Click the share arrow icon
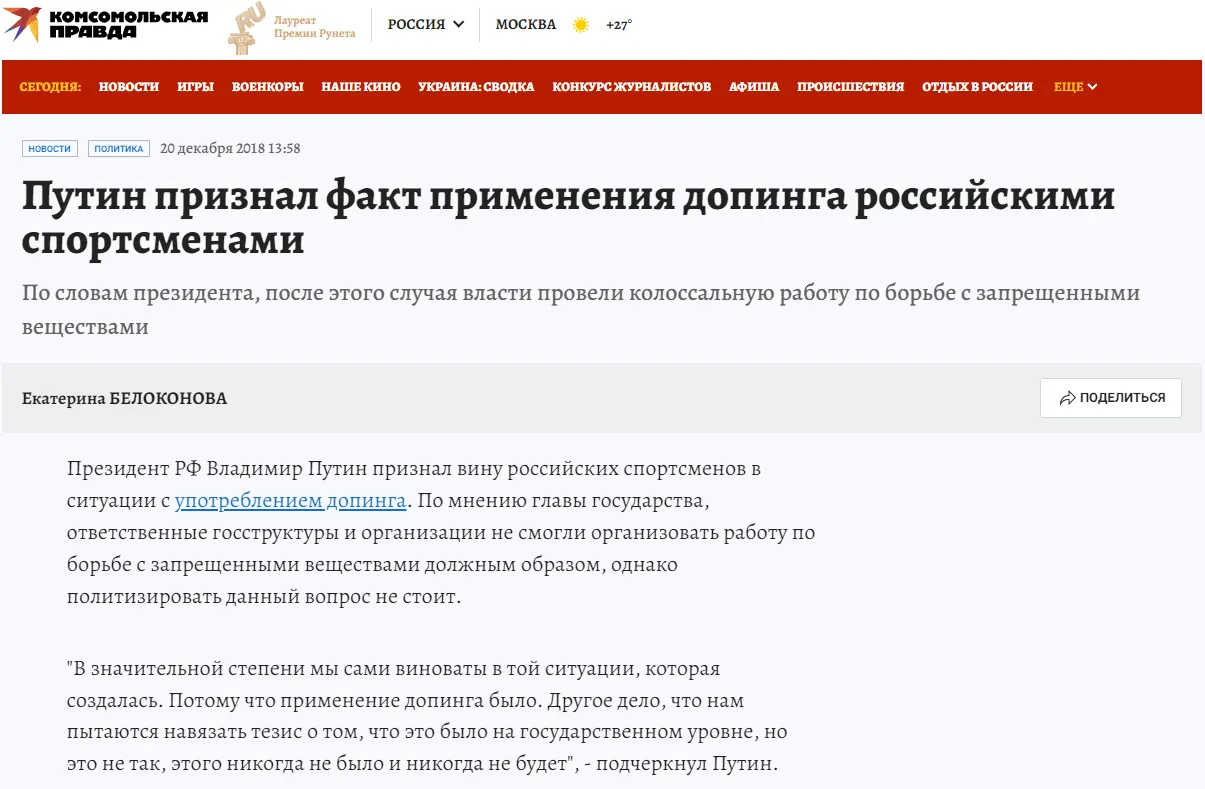 click(x=1067, y=398)
